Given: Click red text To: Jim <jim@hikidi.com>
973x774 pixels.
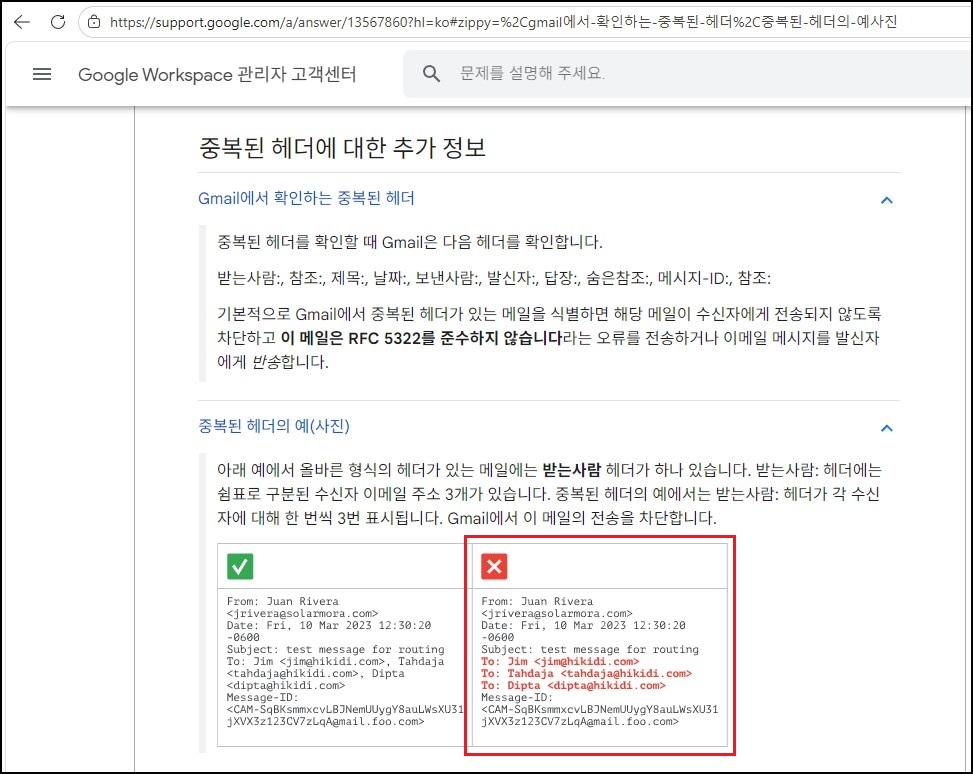Looking at the screenshot, I should (560, 662).
